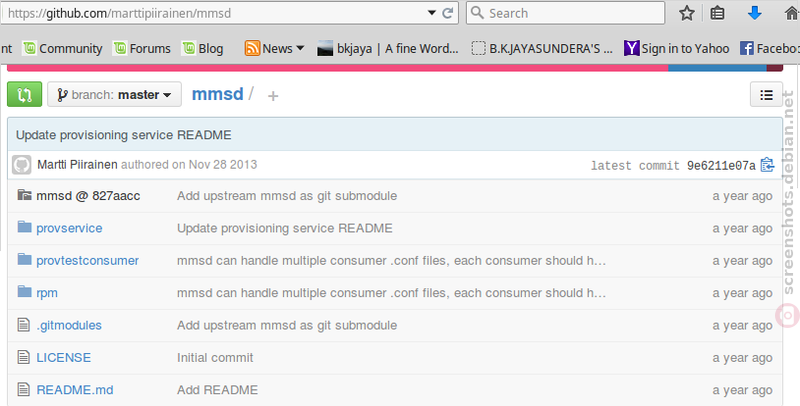Open the provtestconsumer folder
This screenshot has height=406, width=800.
[x=87, y=261]
